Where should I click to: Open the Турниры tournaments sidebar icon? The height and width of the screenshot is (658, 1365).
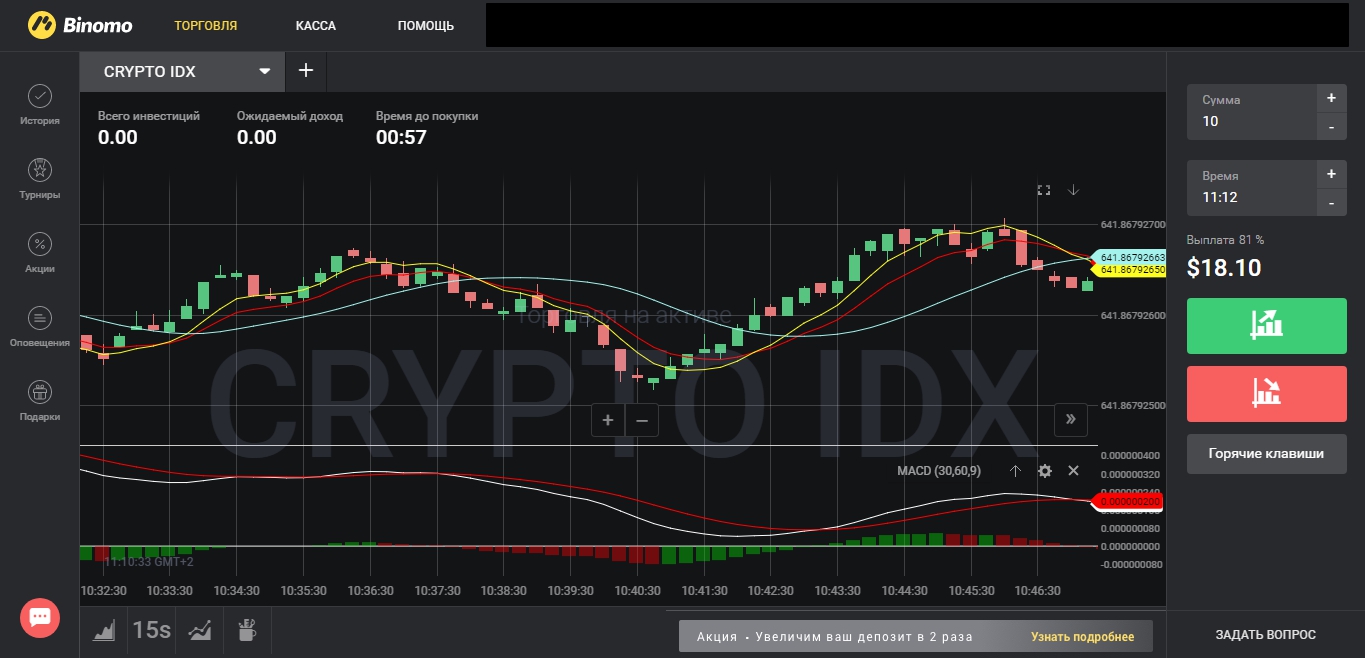40,178
